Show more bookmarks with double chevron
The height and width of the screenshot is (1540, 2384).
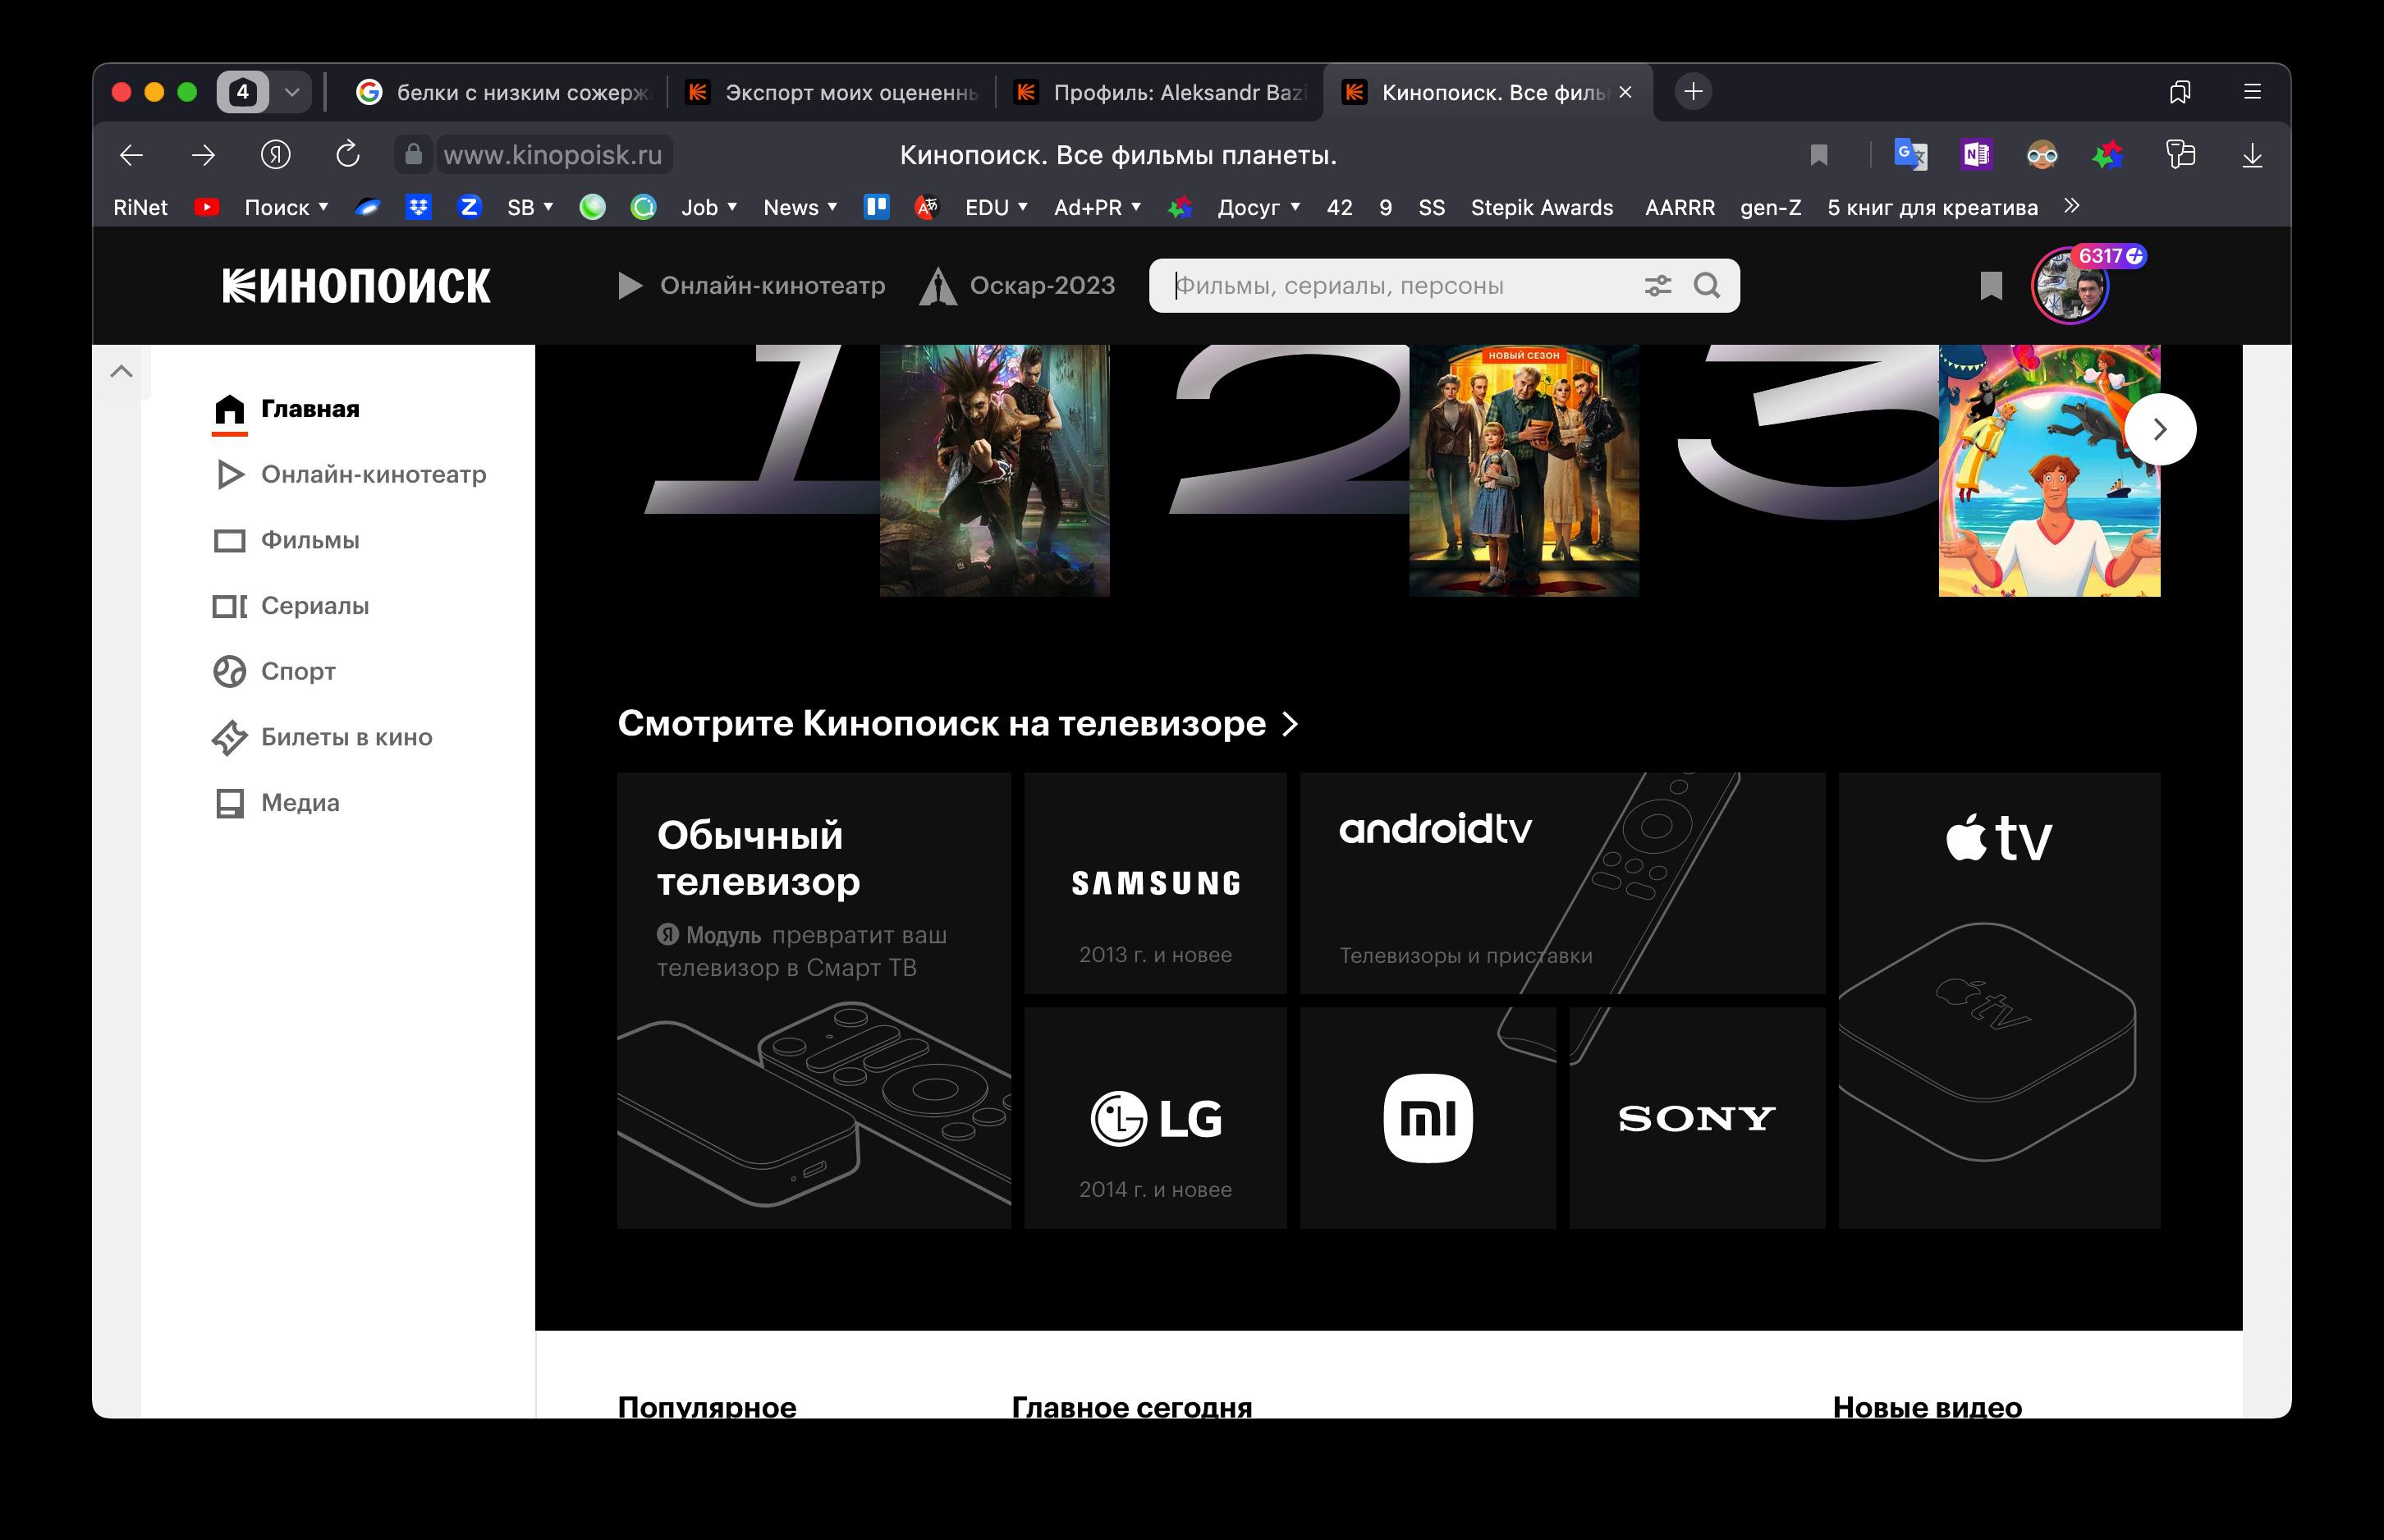[2071, 206]
